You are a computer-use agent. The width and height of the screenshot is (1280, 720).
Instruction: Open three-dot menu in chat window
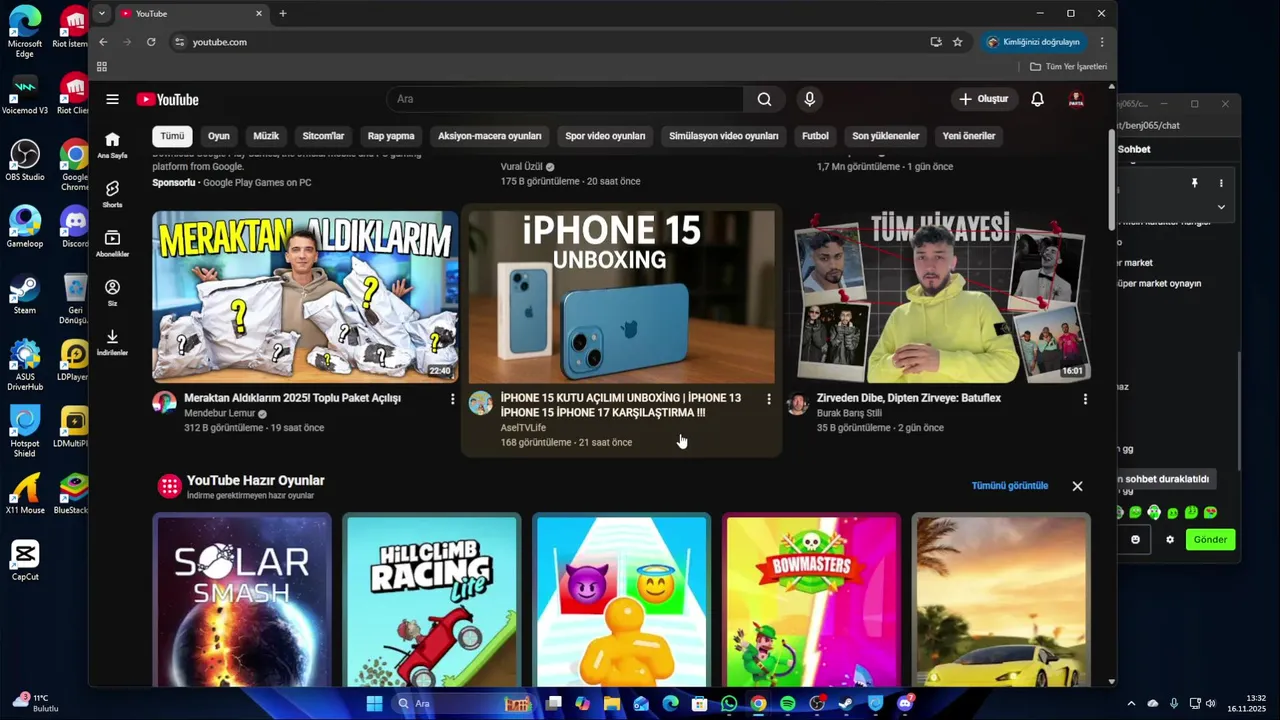[1221, 183]
